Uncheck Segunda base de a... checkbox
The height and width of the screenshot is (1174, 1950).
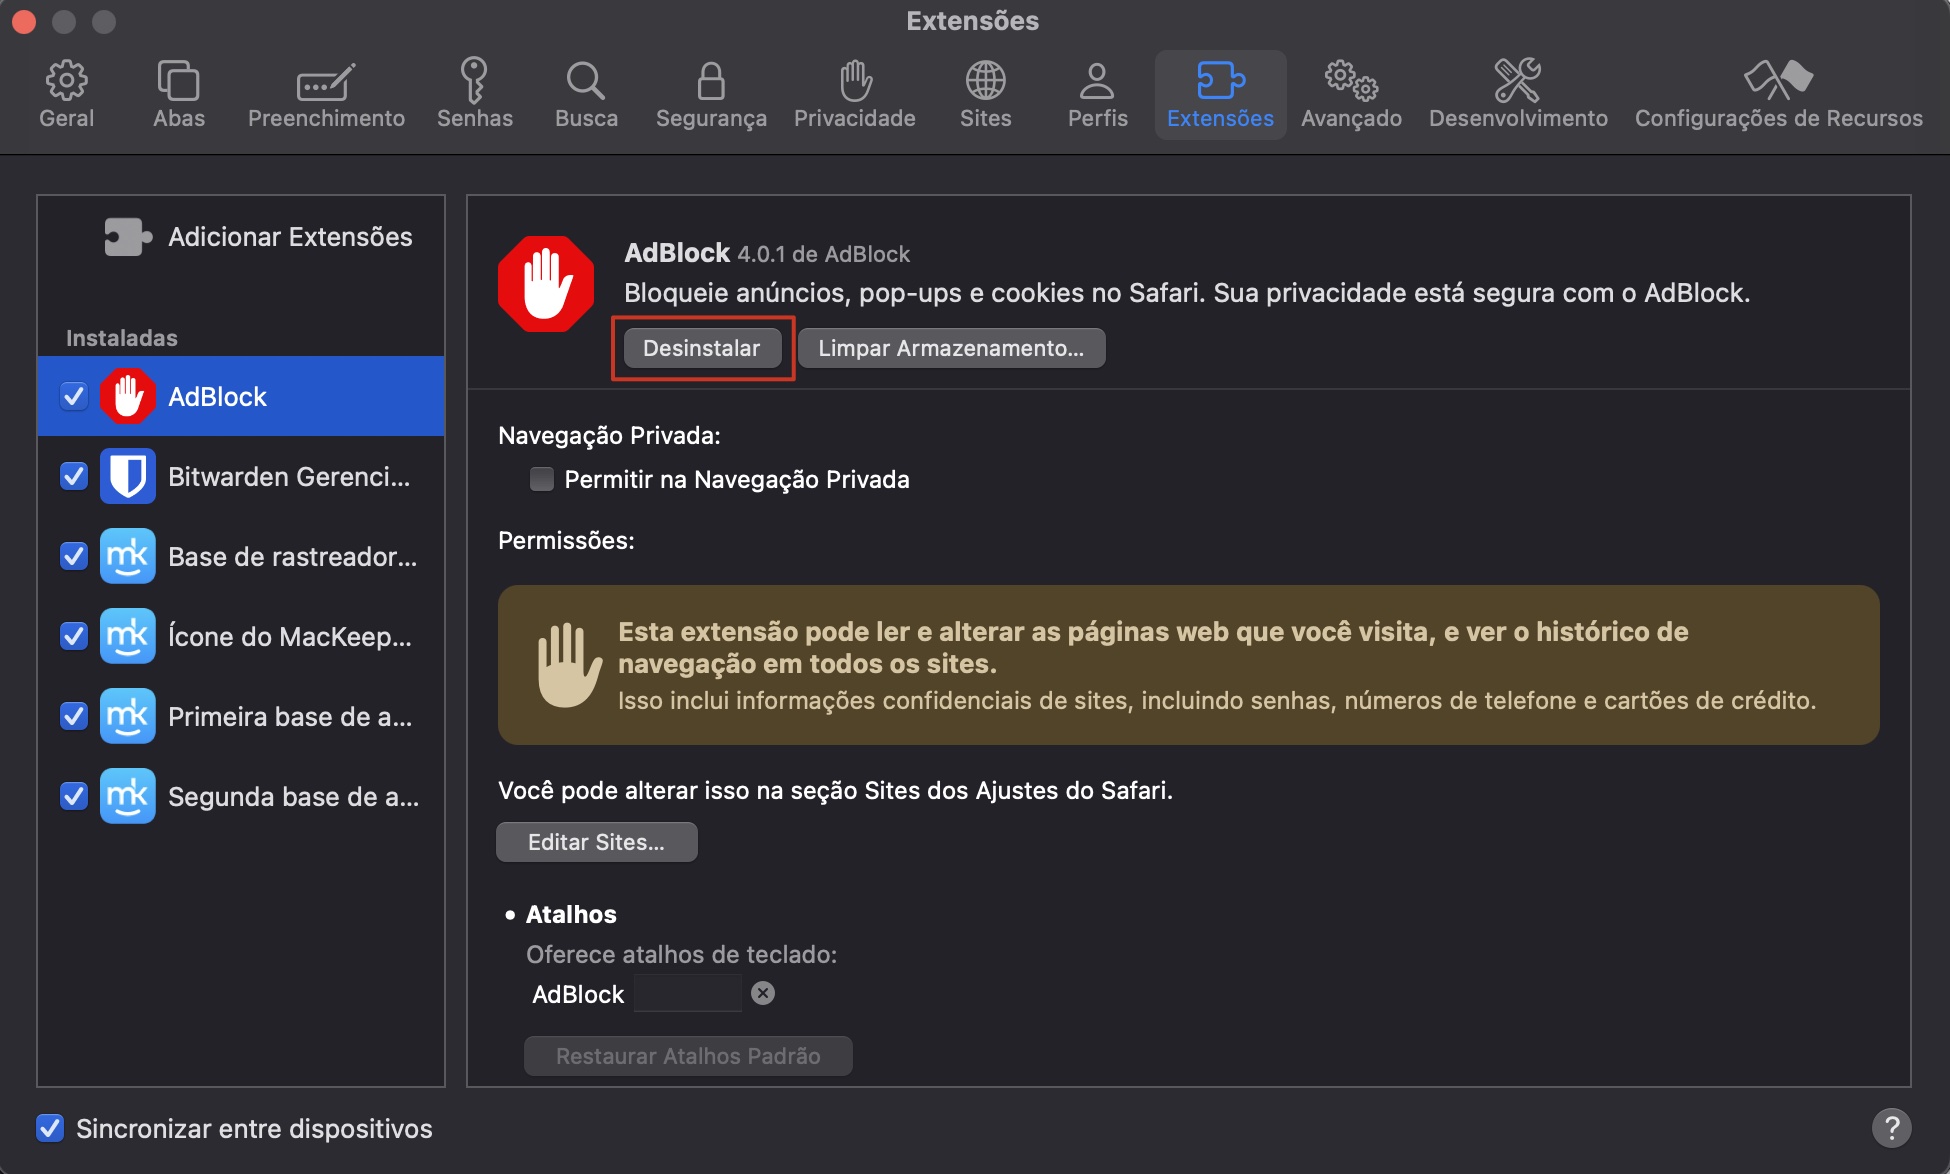pyautogui.click(x=74, y=796)
